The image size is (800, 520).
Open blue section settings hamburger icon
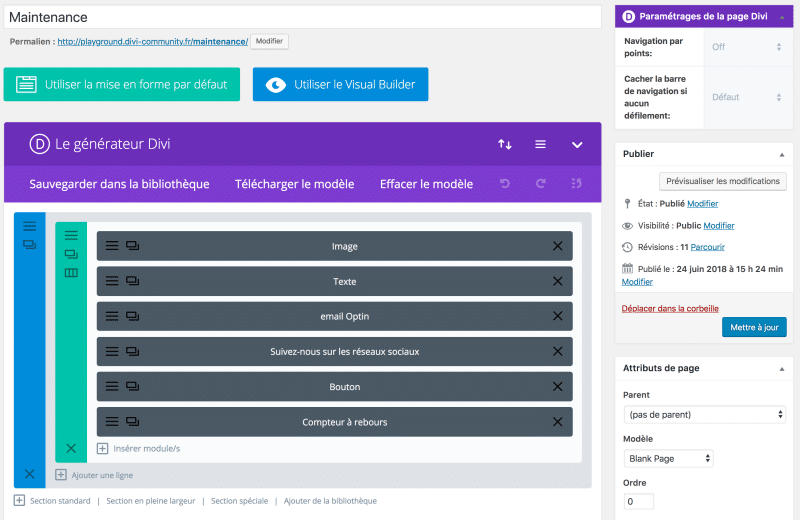(29, 227)
